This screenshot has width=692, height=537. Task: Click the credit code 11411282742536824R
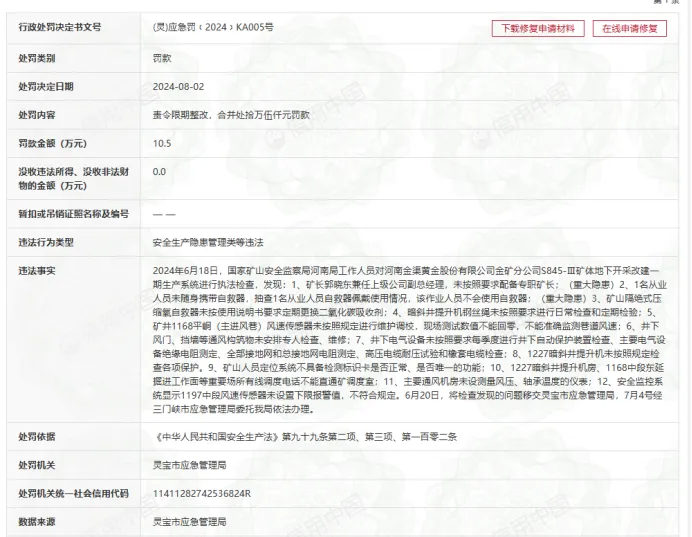[202, 493]
